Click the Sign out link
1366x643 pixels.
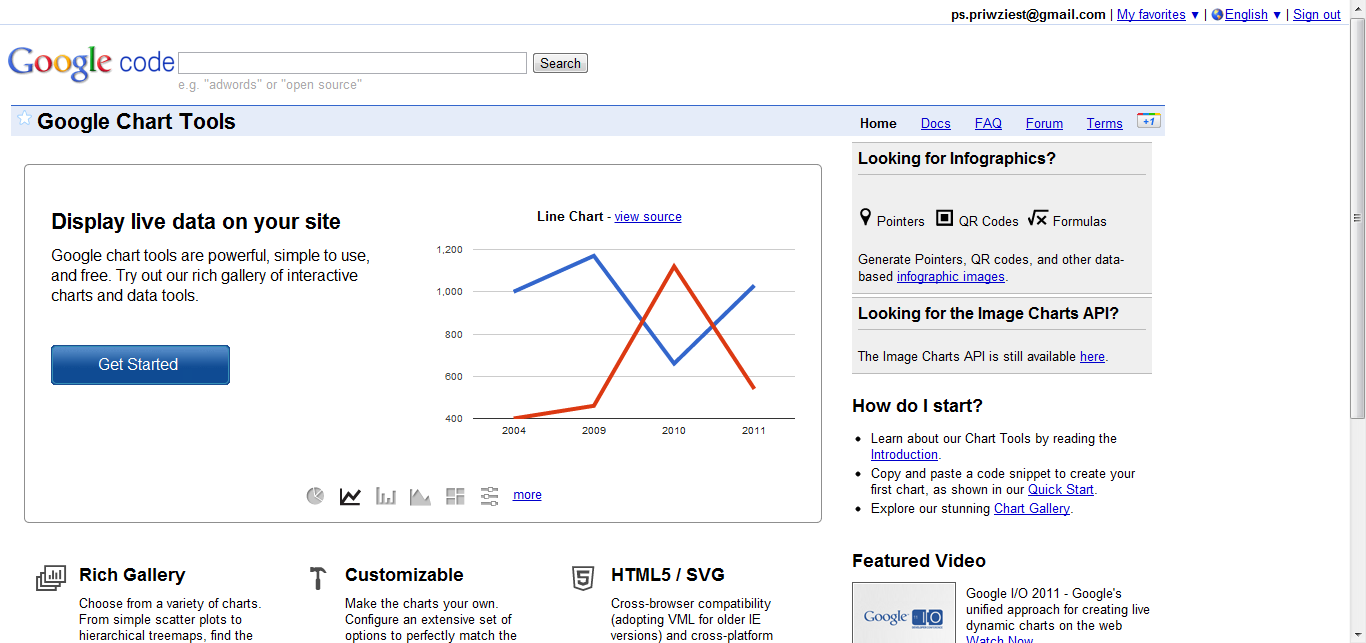click(x=1317, y=15)
